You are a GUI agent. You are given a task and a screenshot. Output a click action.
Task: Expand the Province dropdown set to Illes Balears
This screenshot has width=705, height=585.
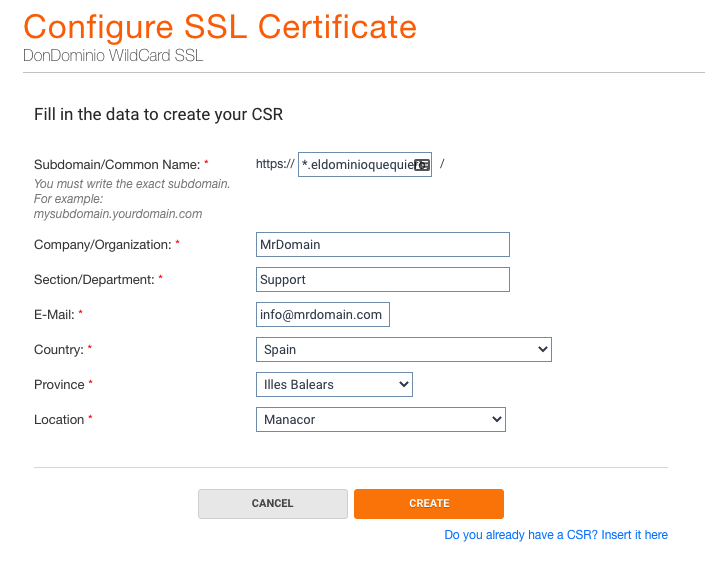point(334,384)
